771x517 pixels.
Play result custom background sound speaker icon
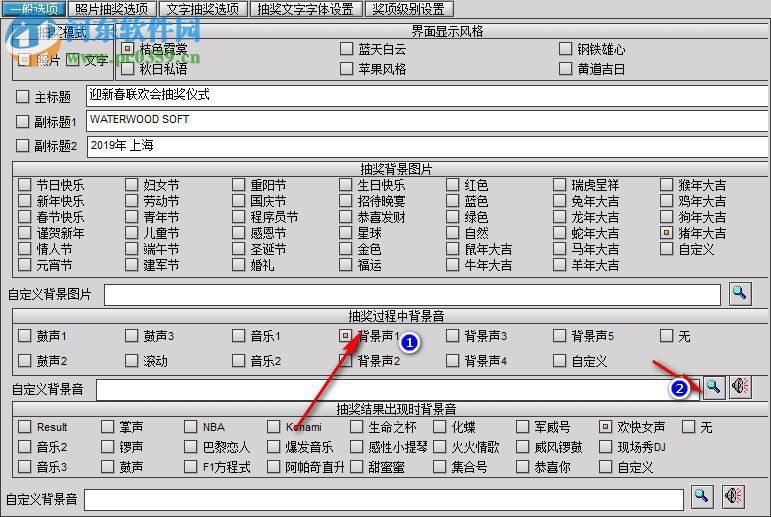[x=733, y=497]
